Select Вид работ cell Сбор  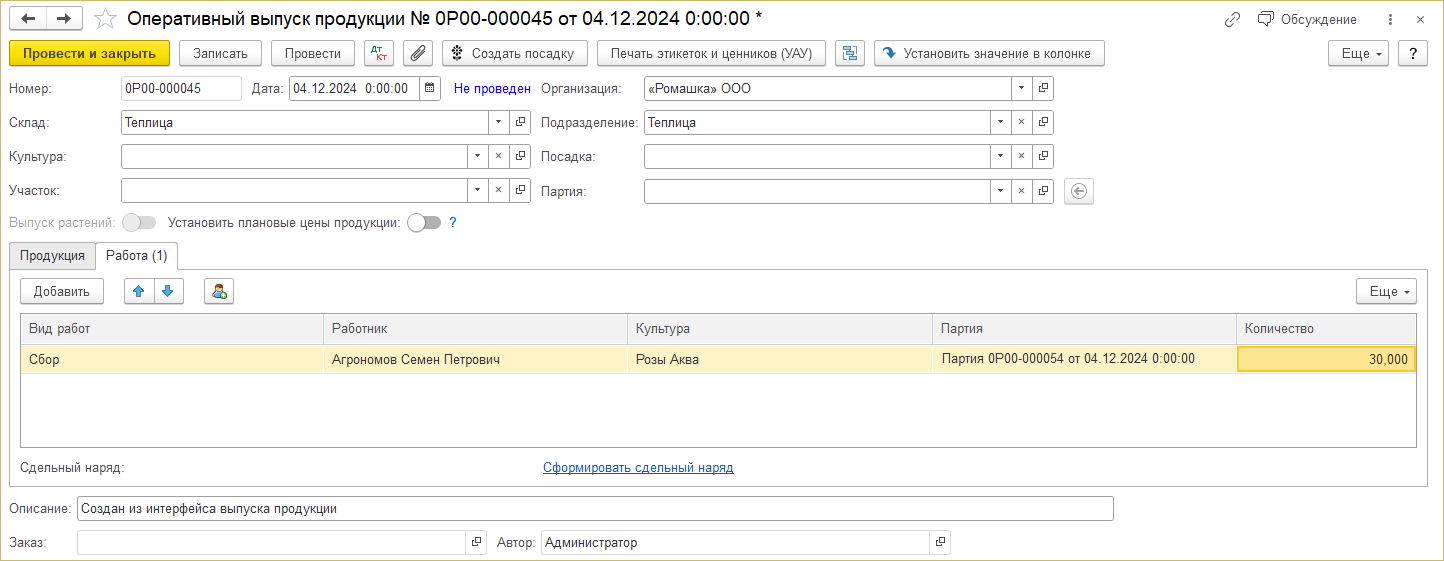pos(172,359)
